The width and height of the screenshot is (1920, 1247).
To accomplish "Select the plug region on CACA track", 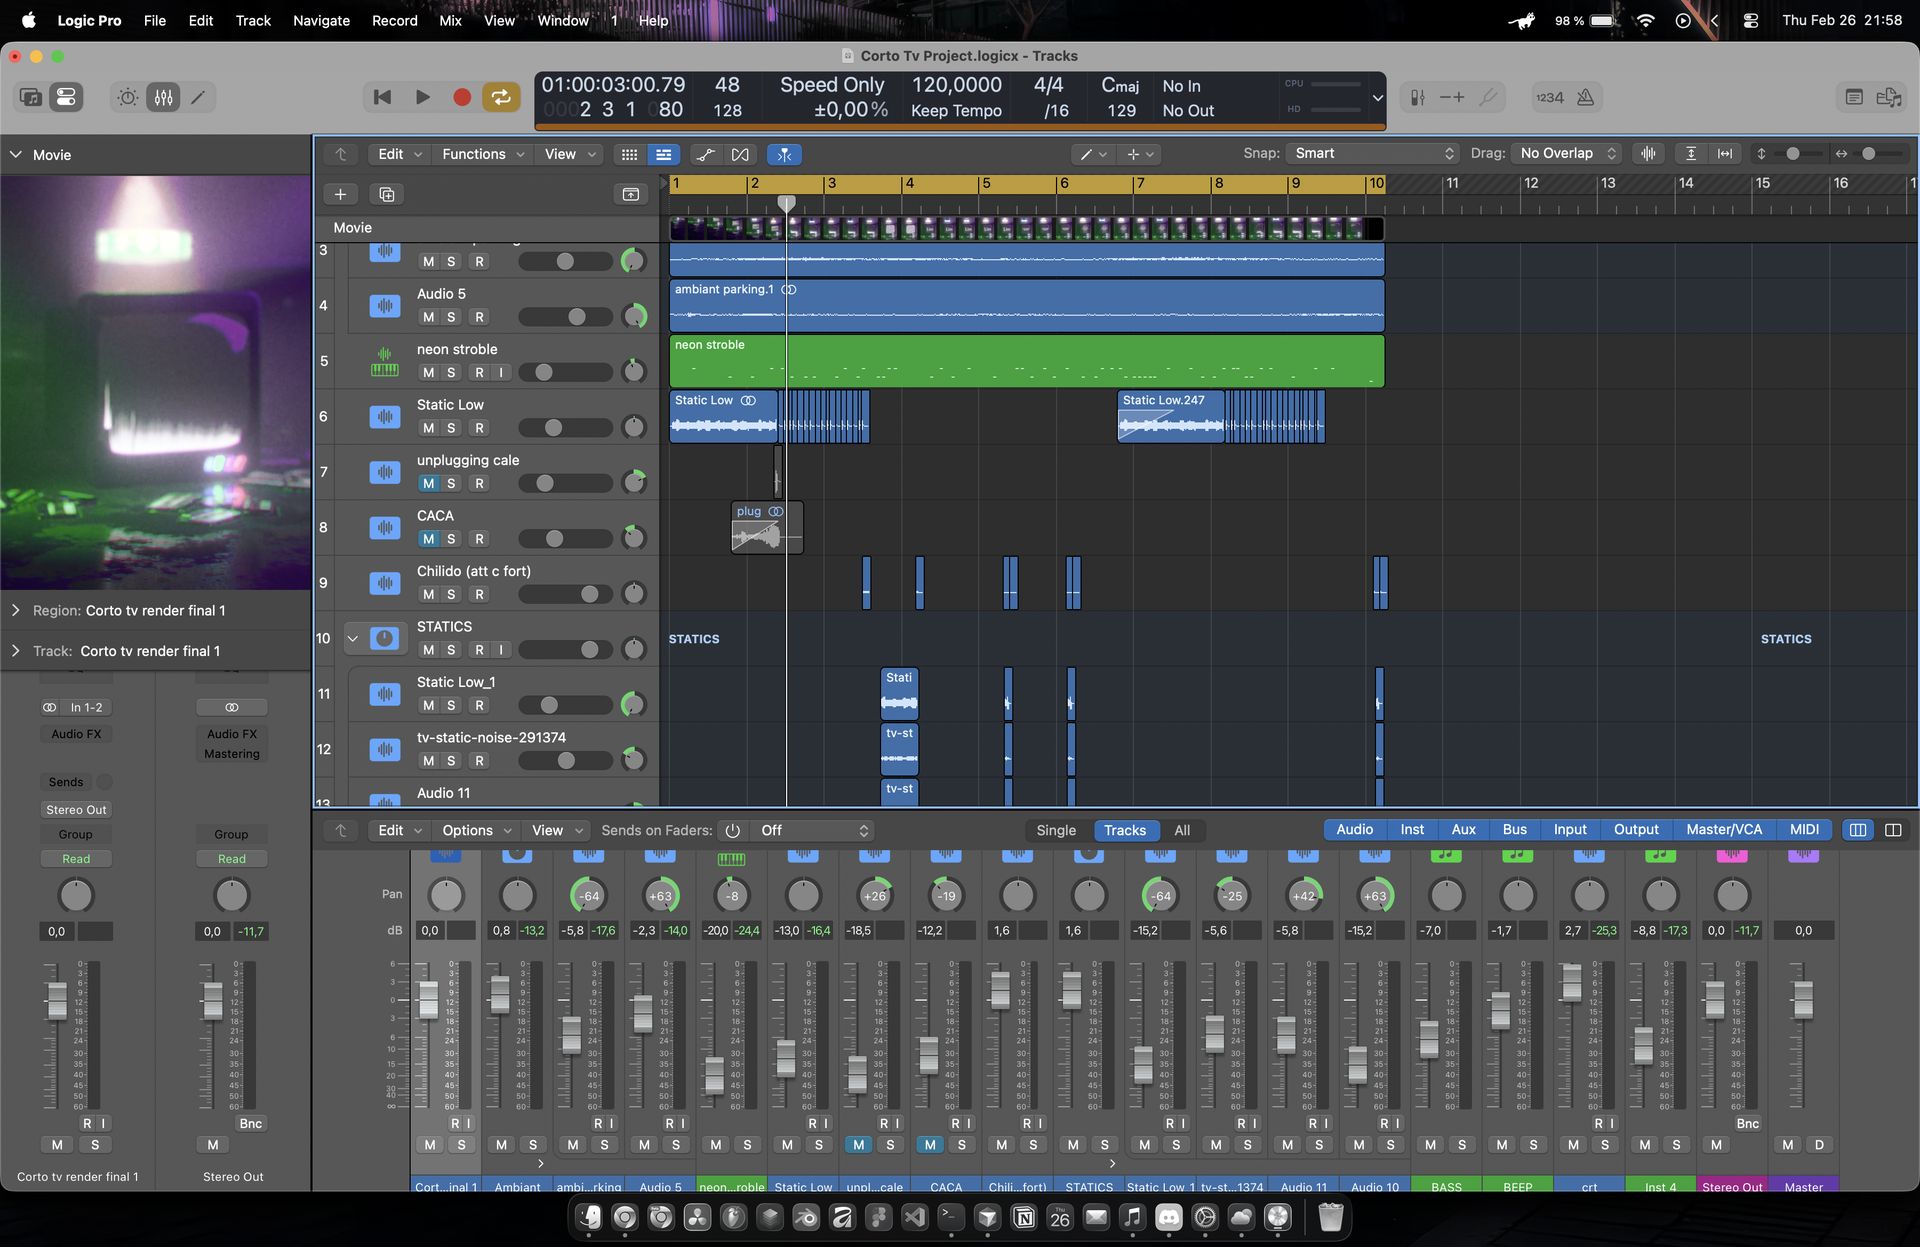I will pyautogui.click(x=766, y=528).
